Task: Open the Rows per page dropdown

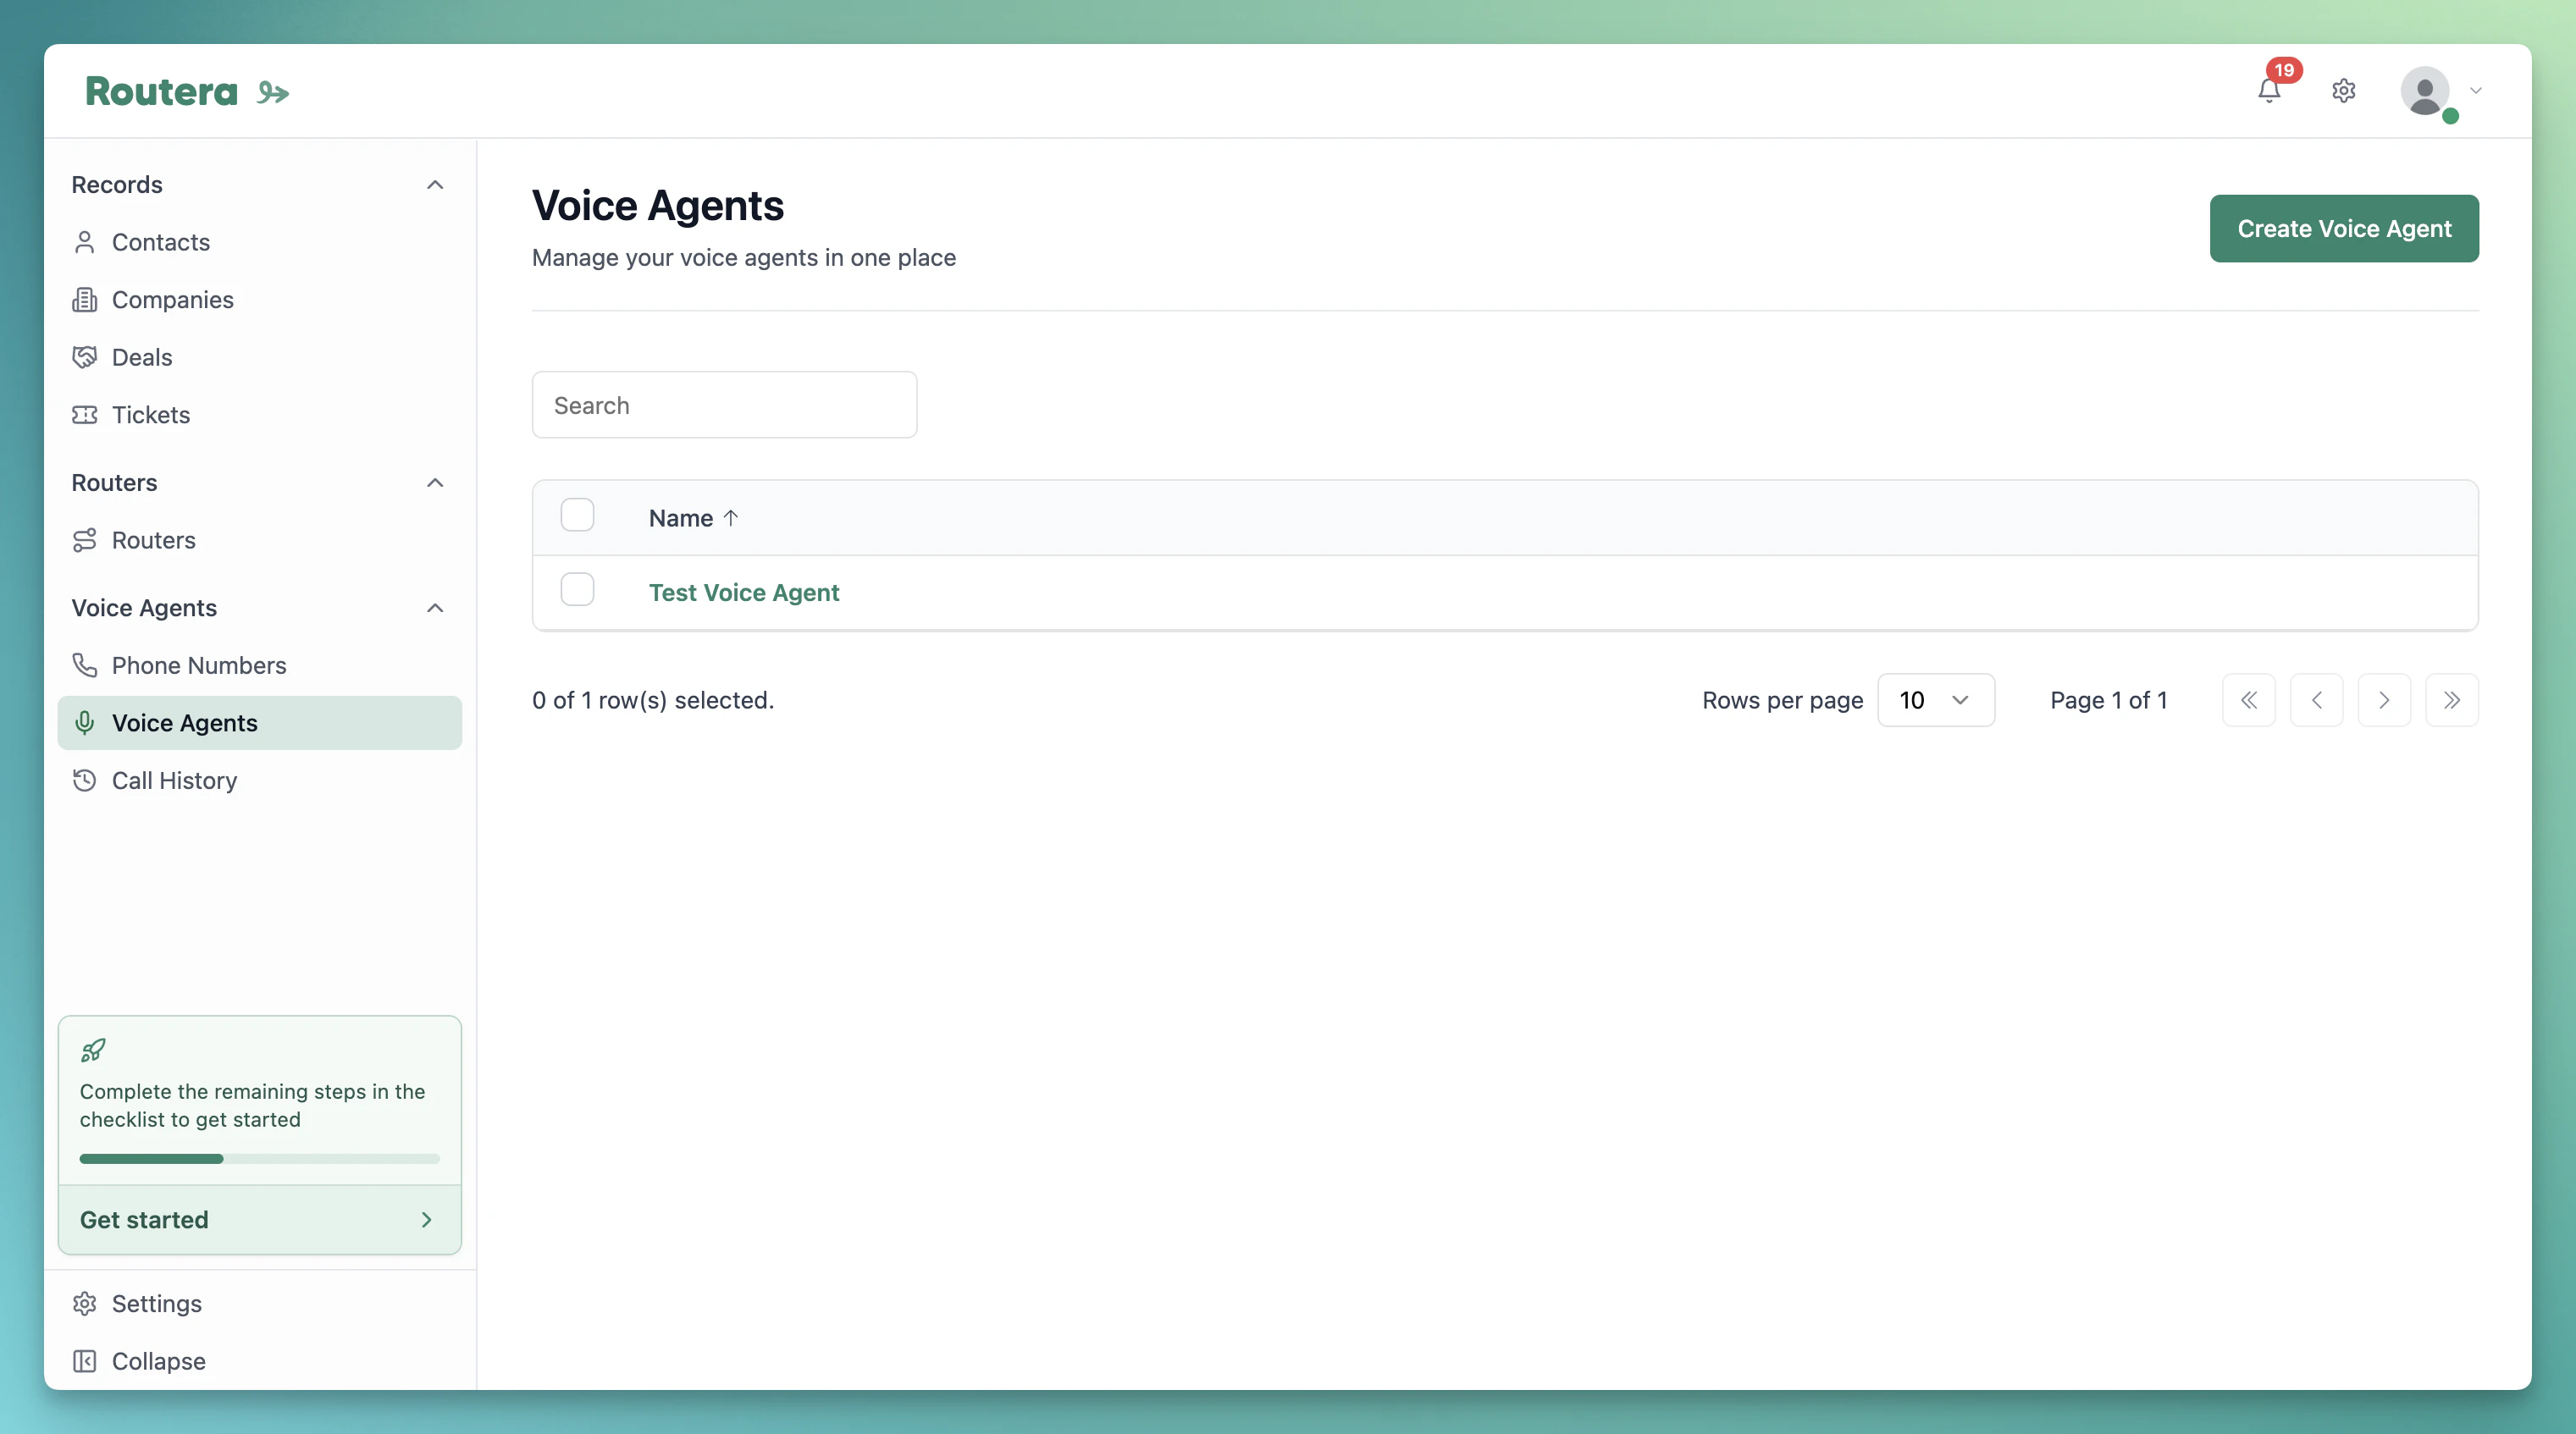Action: point(1936,700)
